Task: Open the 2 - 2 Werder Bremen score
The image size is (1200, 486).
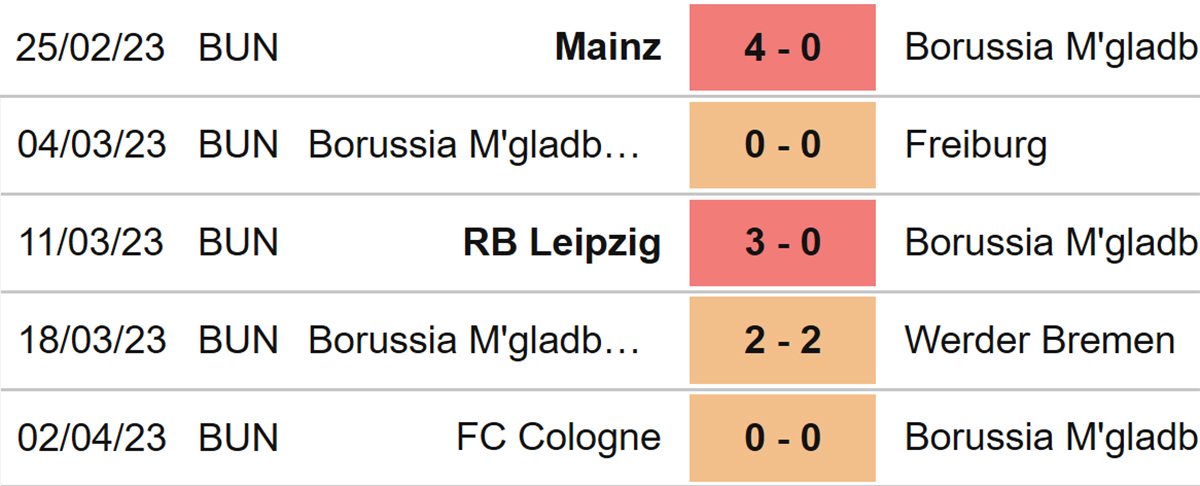Action: [x=782, y=340]
